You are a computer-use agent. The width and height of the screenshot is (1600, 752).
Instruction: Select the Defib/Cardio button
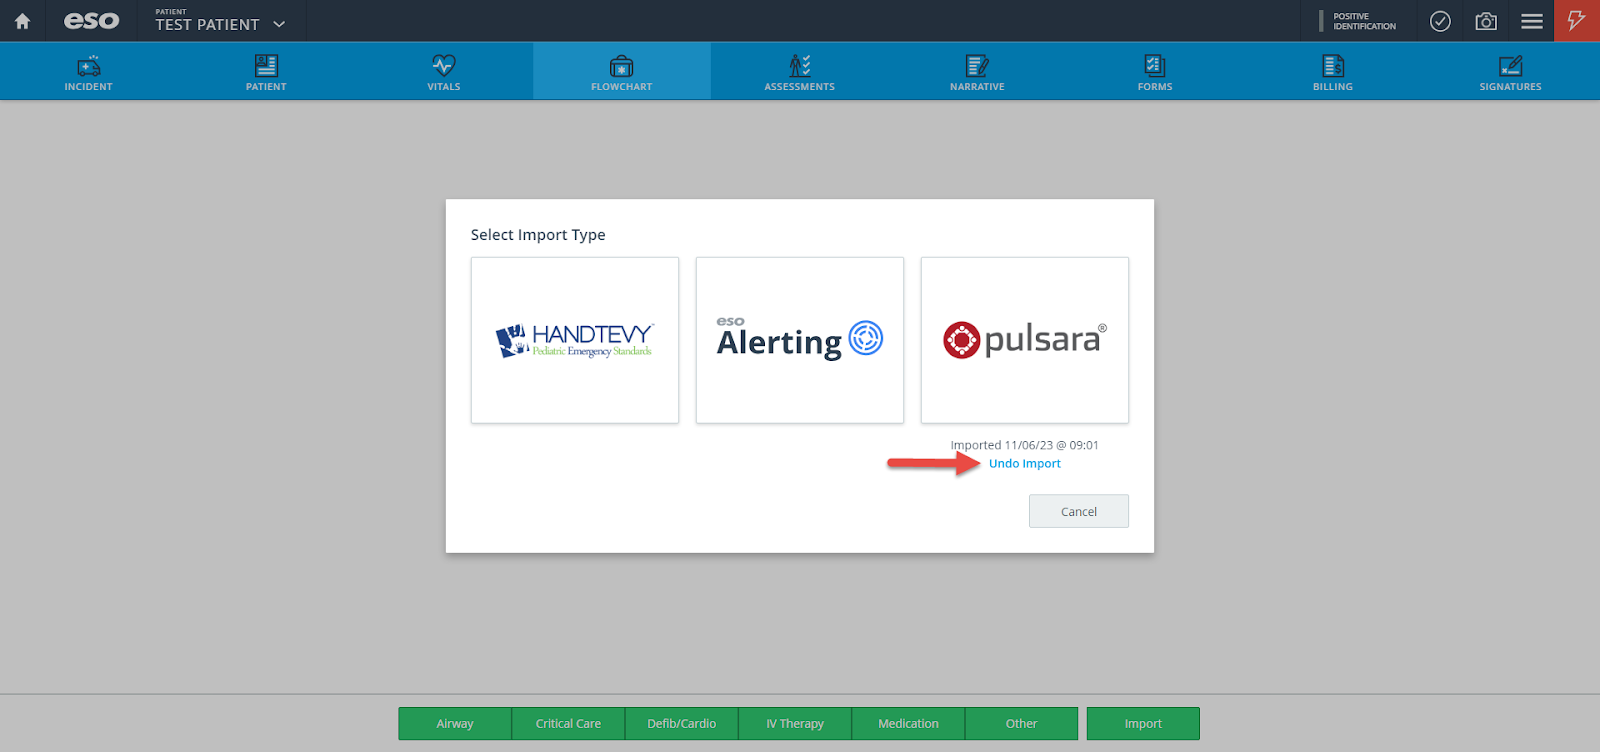[x=682, y=724]
